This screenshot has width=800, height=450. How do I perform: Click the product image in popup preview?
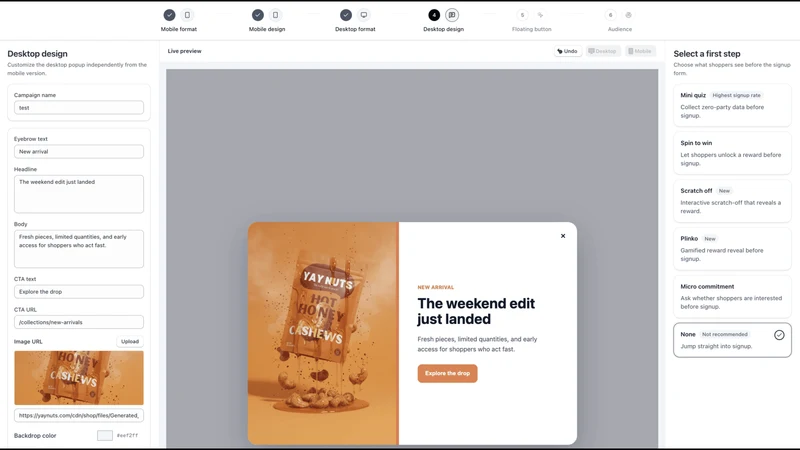click(x=323, y=333)
